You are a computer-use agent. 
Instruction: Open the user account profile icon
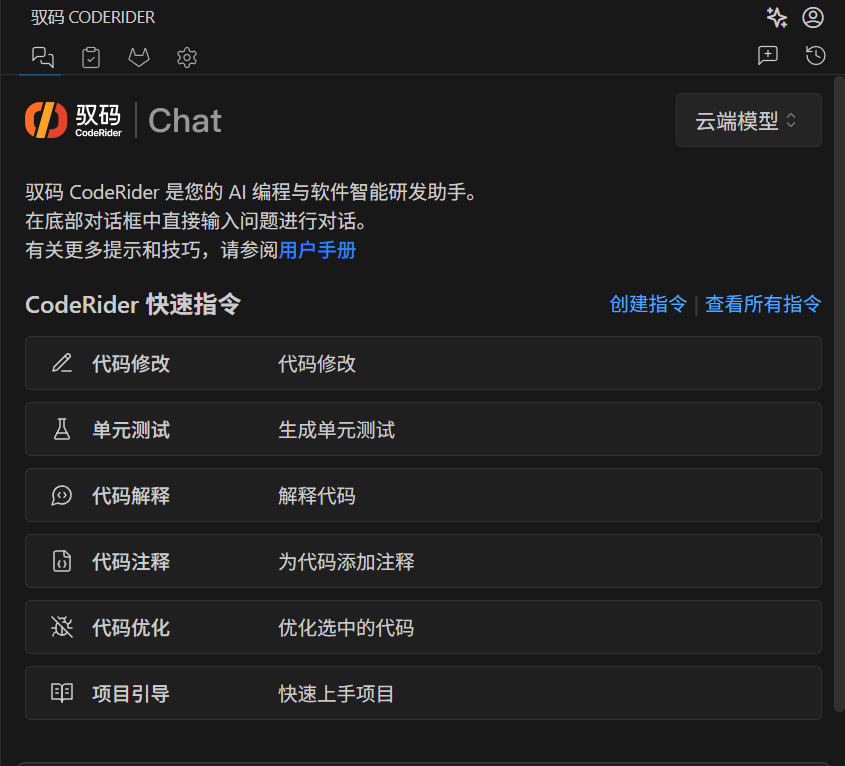813,17
